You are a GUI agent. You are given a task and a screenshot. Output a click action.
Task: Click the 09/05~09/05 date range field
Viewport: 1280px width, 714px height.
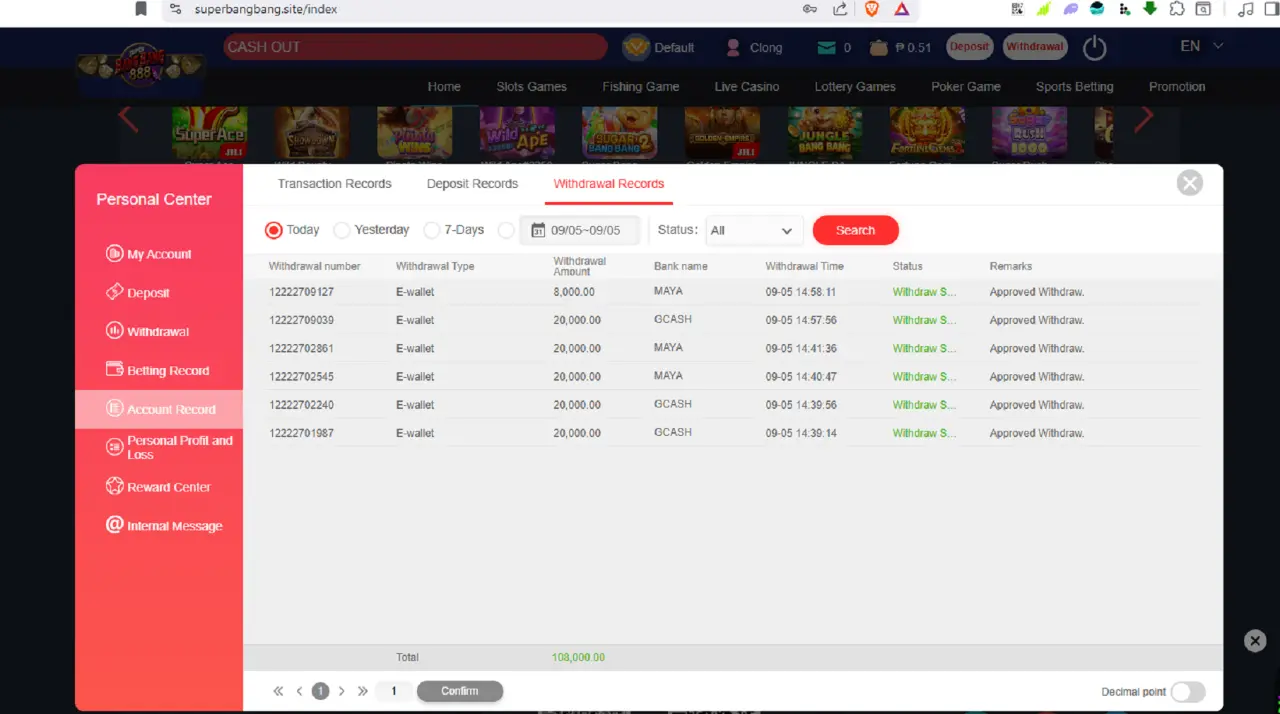point(580,230)
